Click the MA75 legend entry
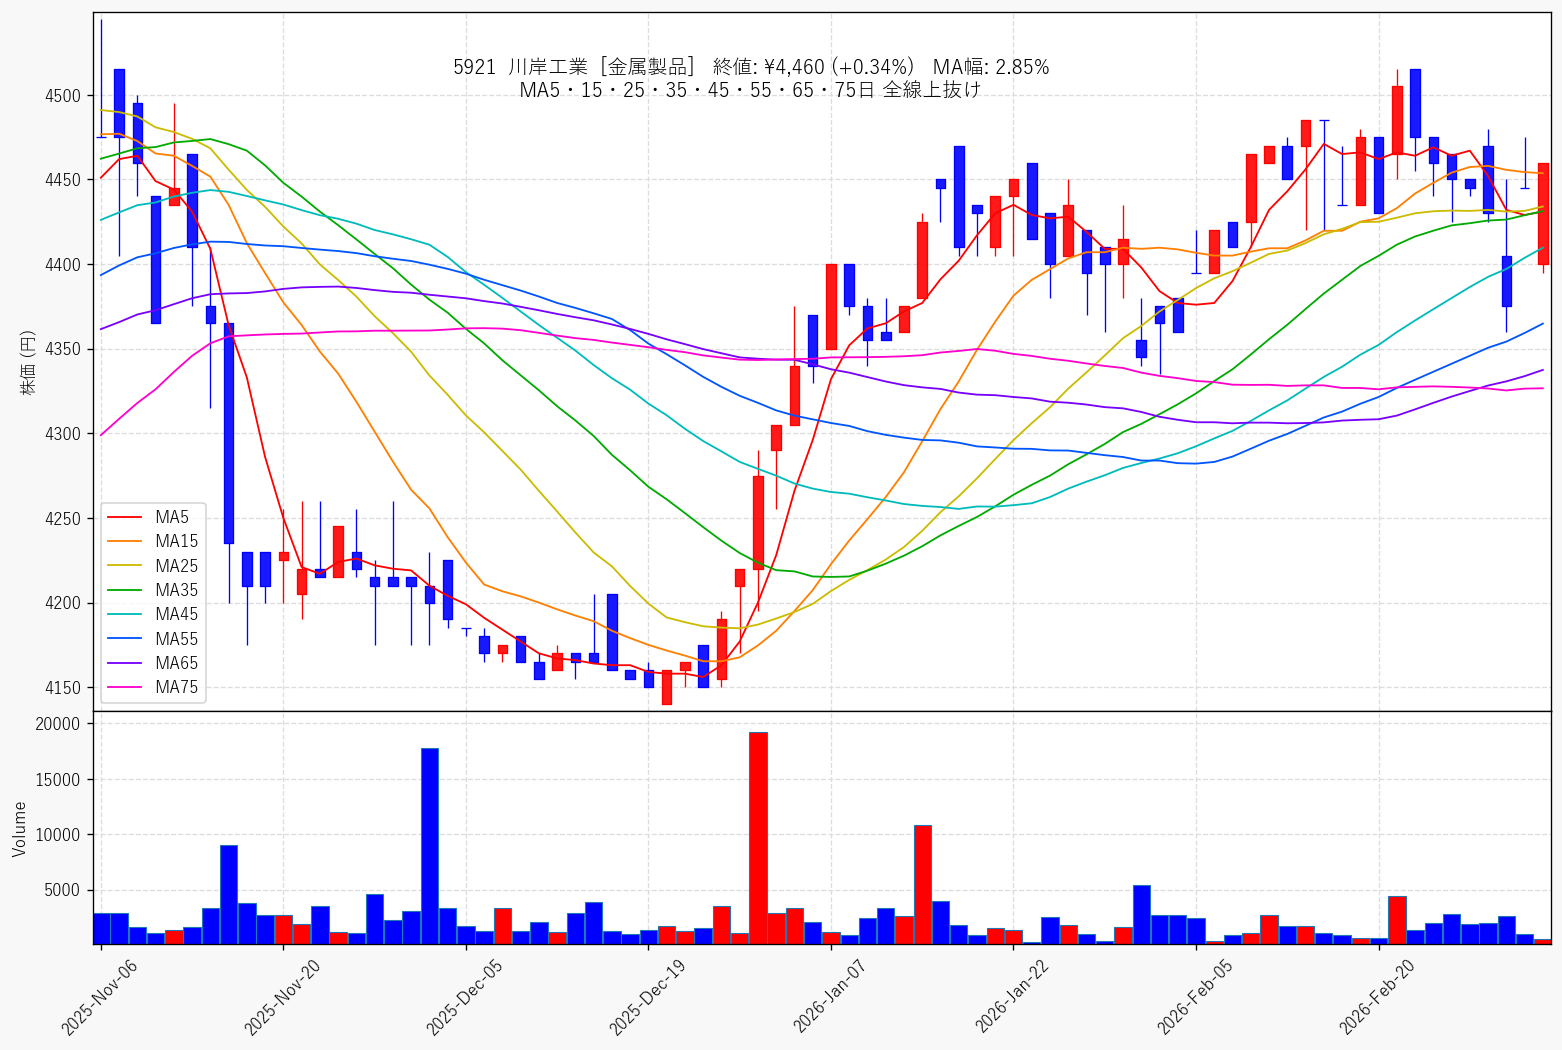 click(153, 687)
